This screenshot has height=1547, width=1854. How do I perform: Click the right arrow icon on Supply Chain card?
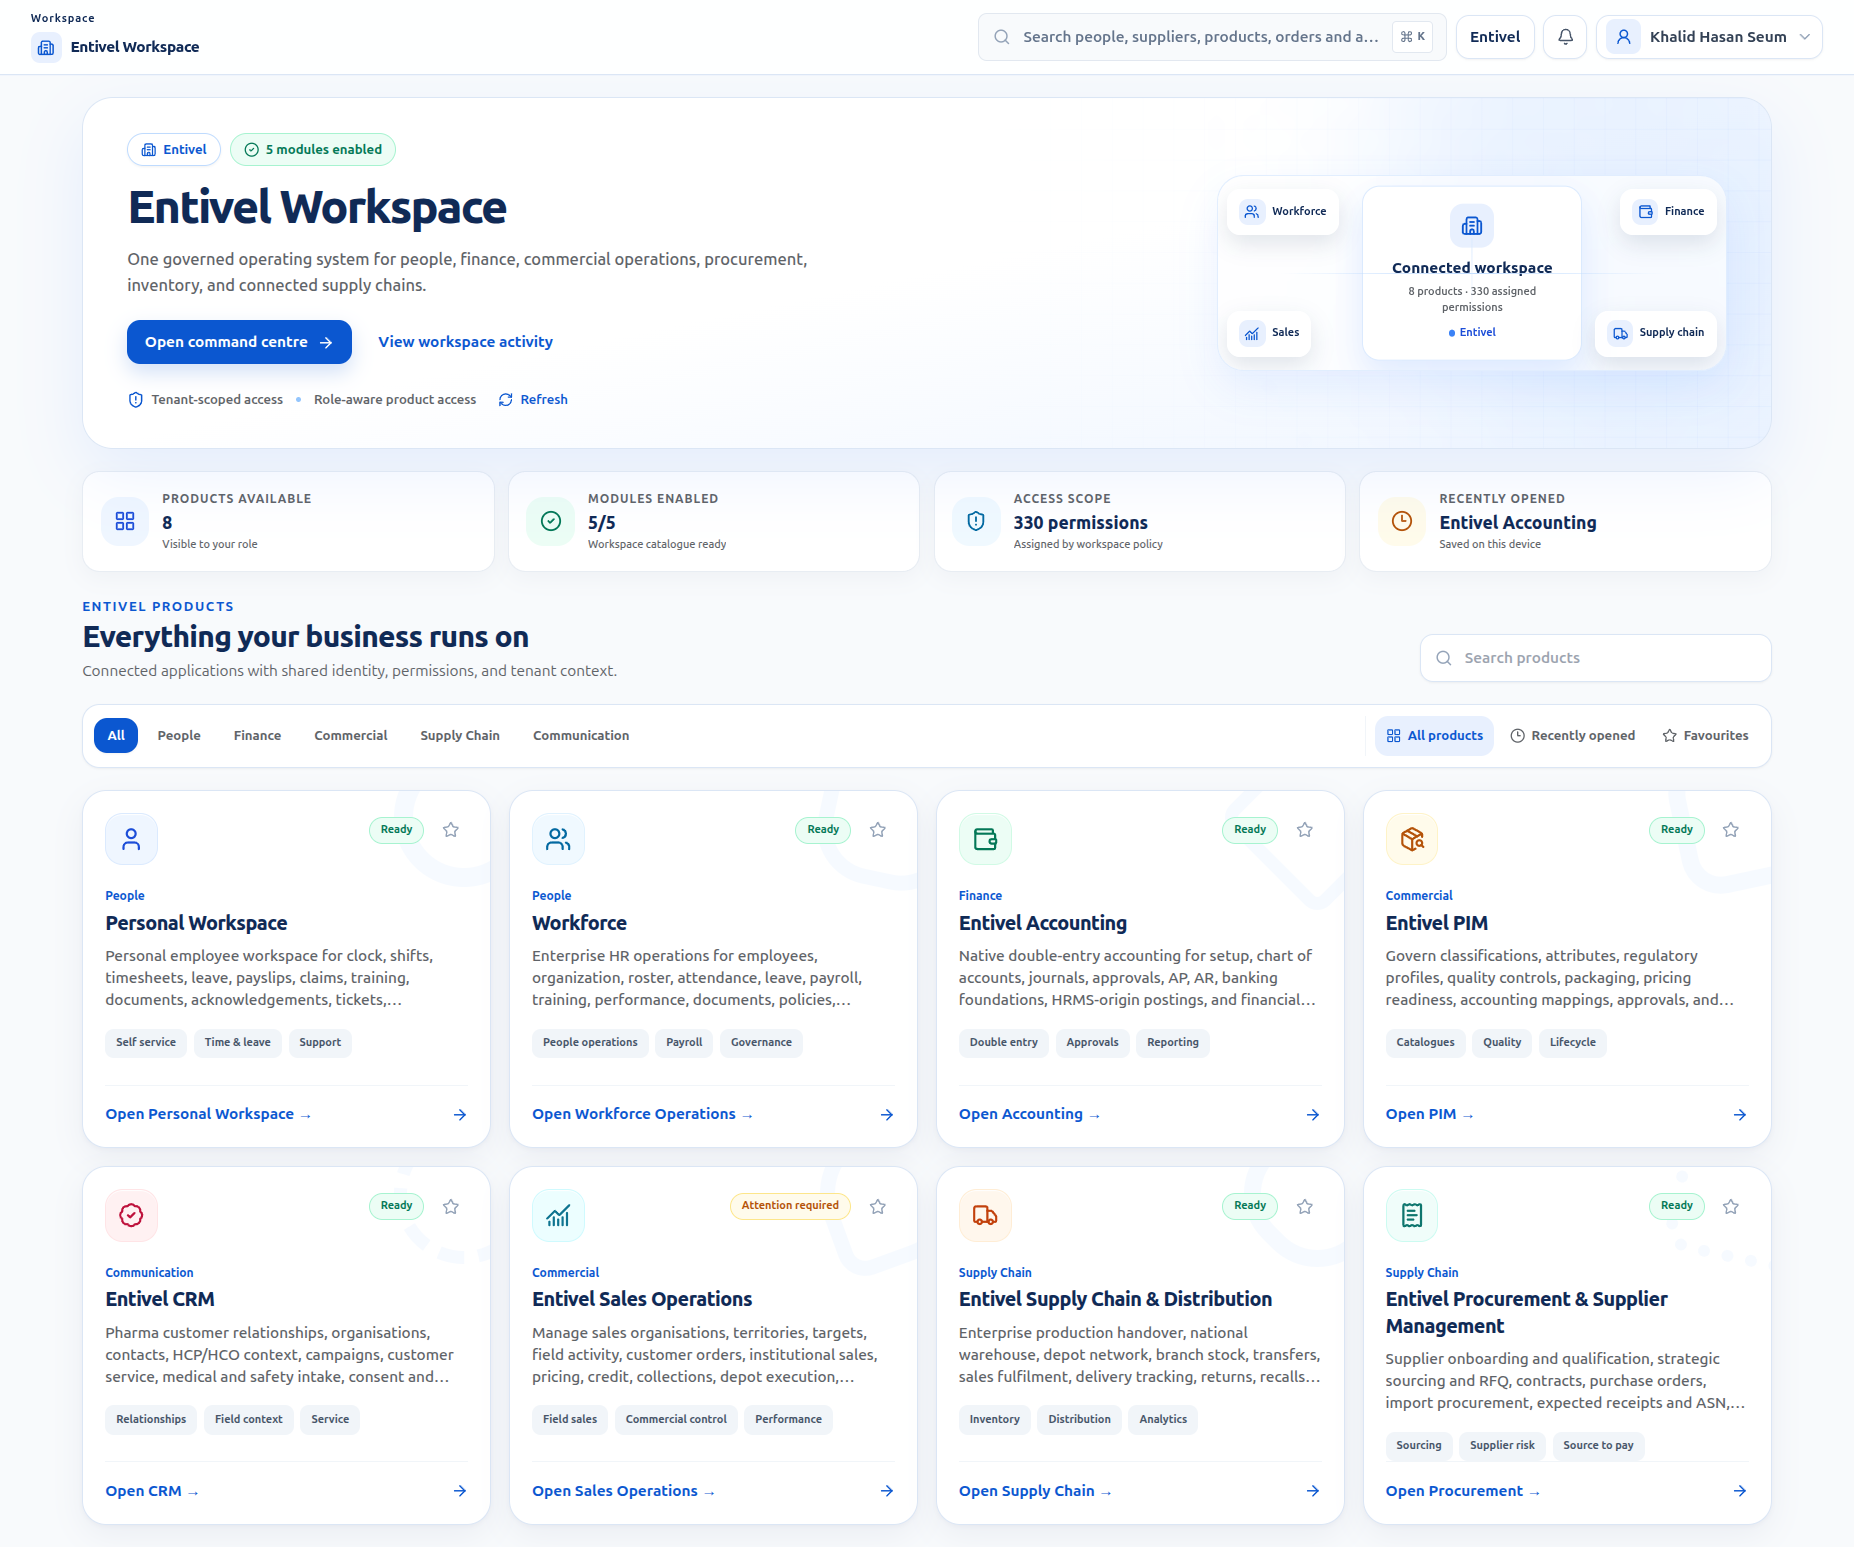pyautogui.click(x=1313, y=1491)
